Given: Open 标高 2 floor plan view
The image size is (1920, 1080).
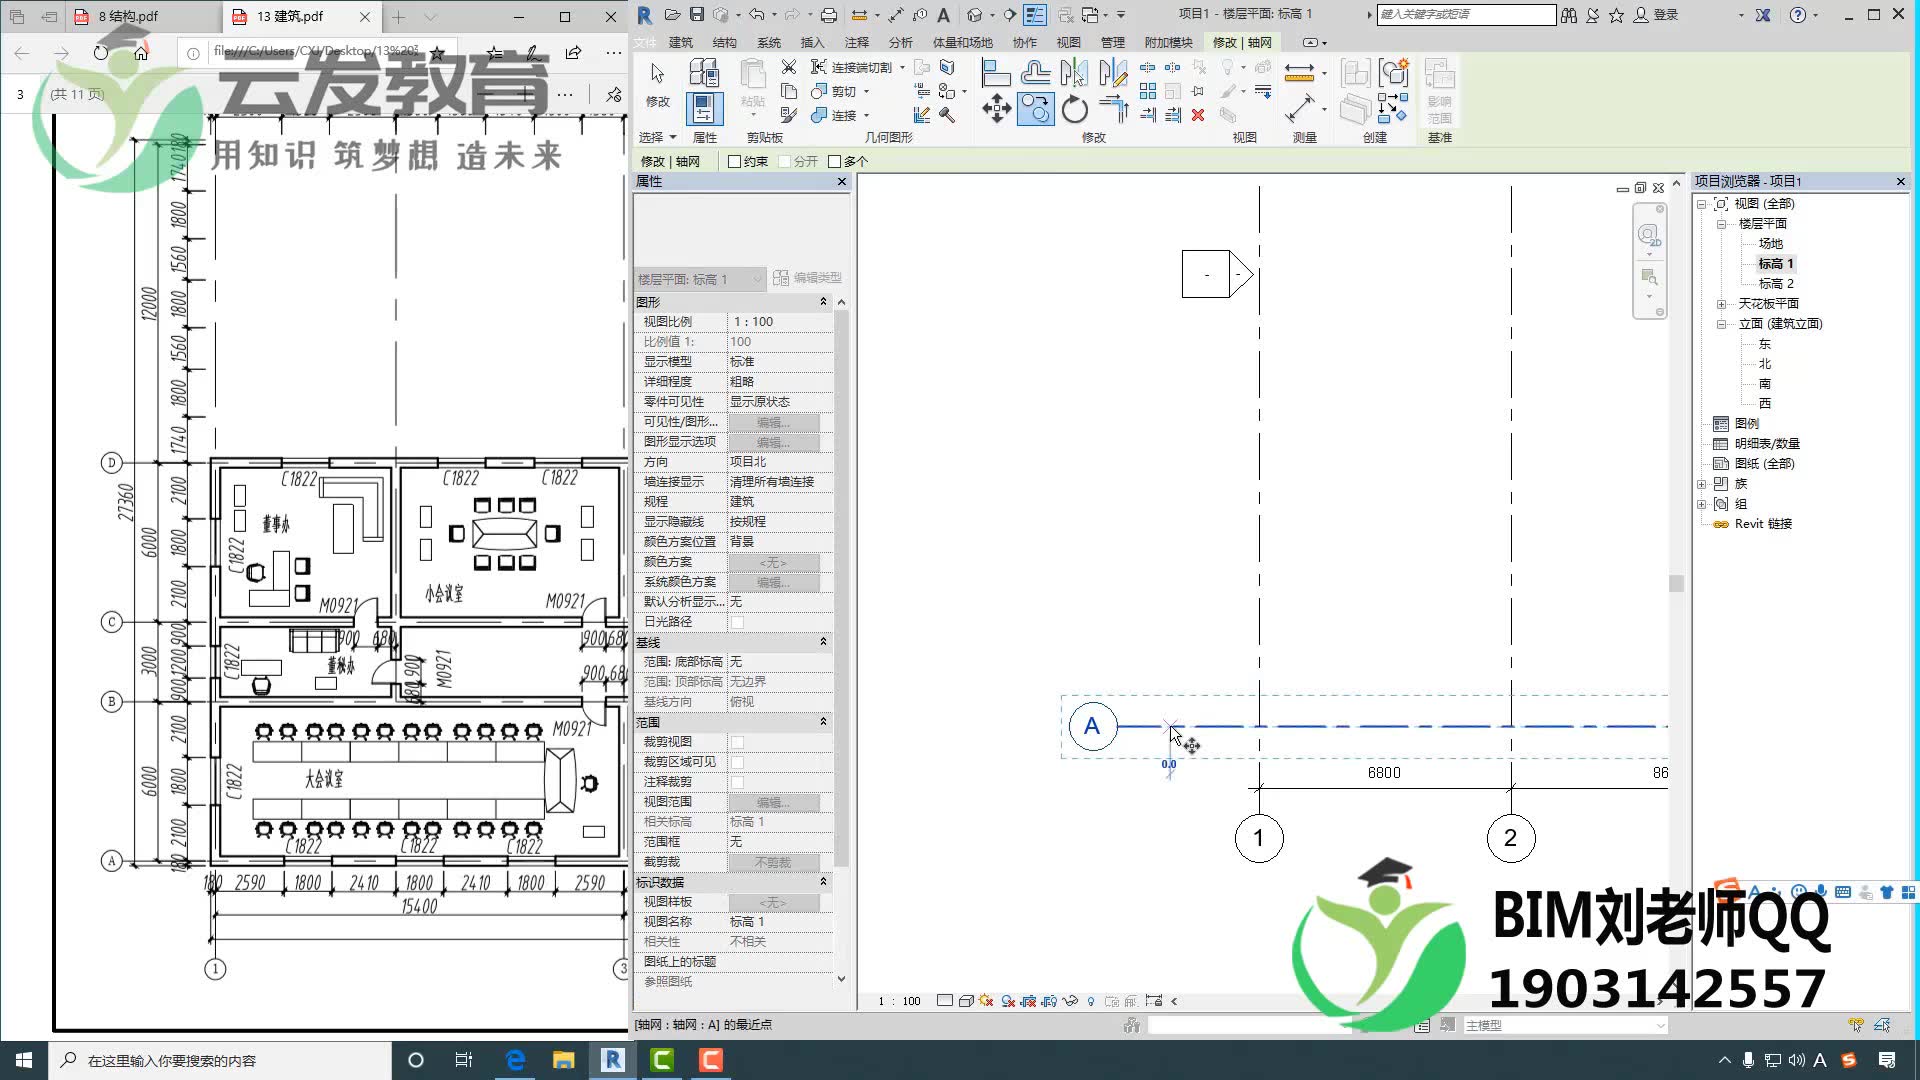Looking at the screenshot, I should (x=1776, y=284).
